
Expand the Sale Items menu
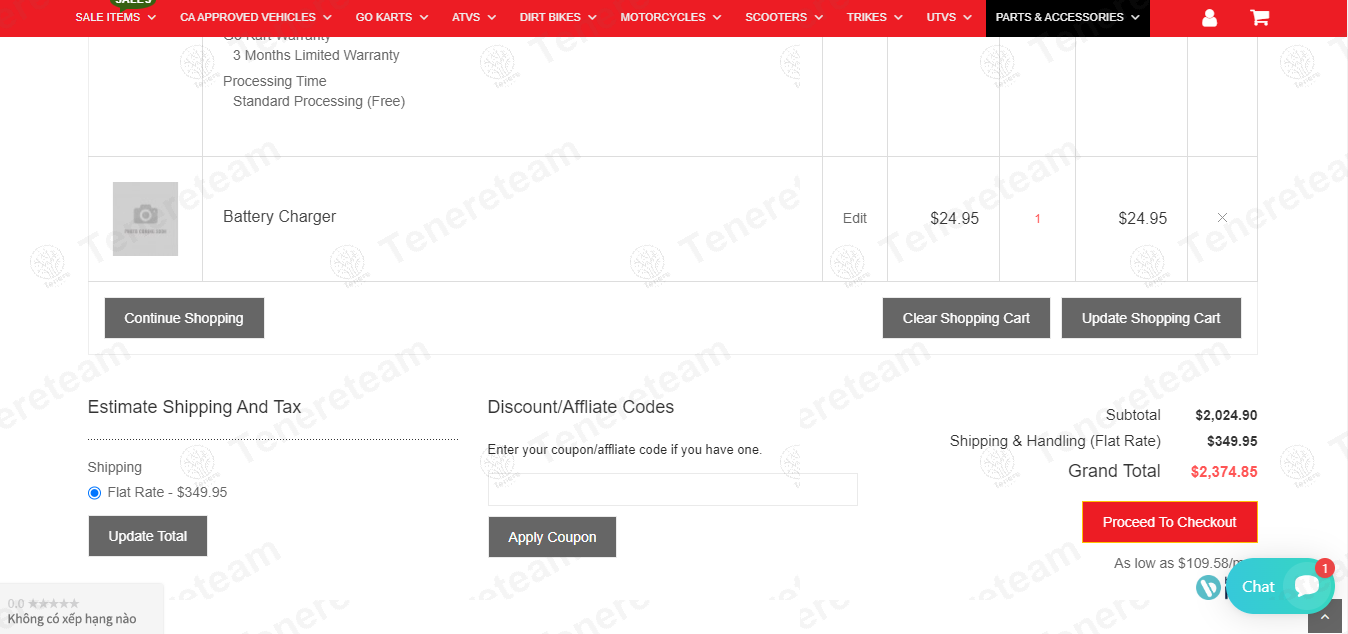(116, 17)
